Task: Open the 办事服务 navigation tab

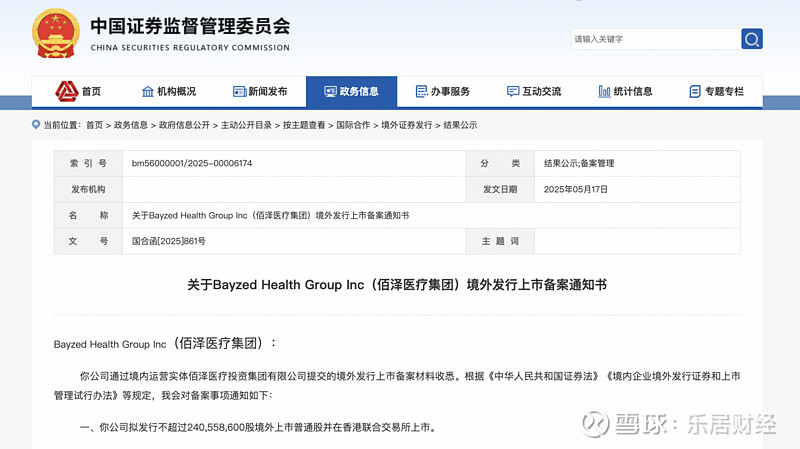Action: point(443,91)
